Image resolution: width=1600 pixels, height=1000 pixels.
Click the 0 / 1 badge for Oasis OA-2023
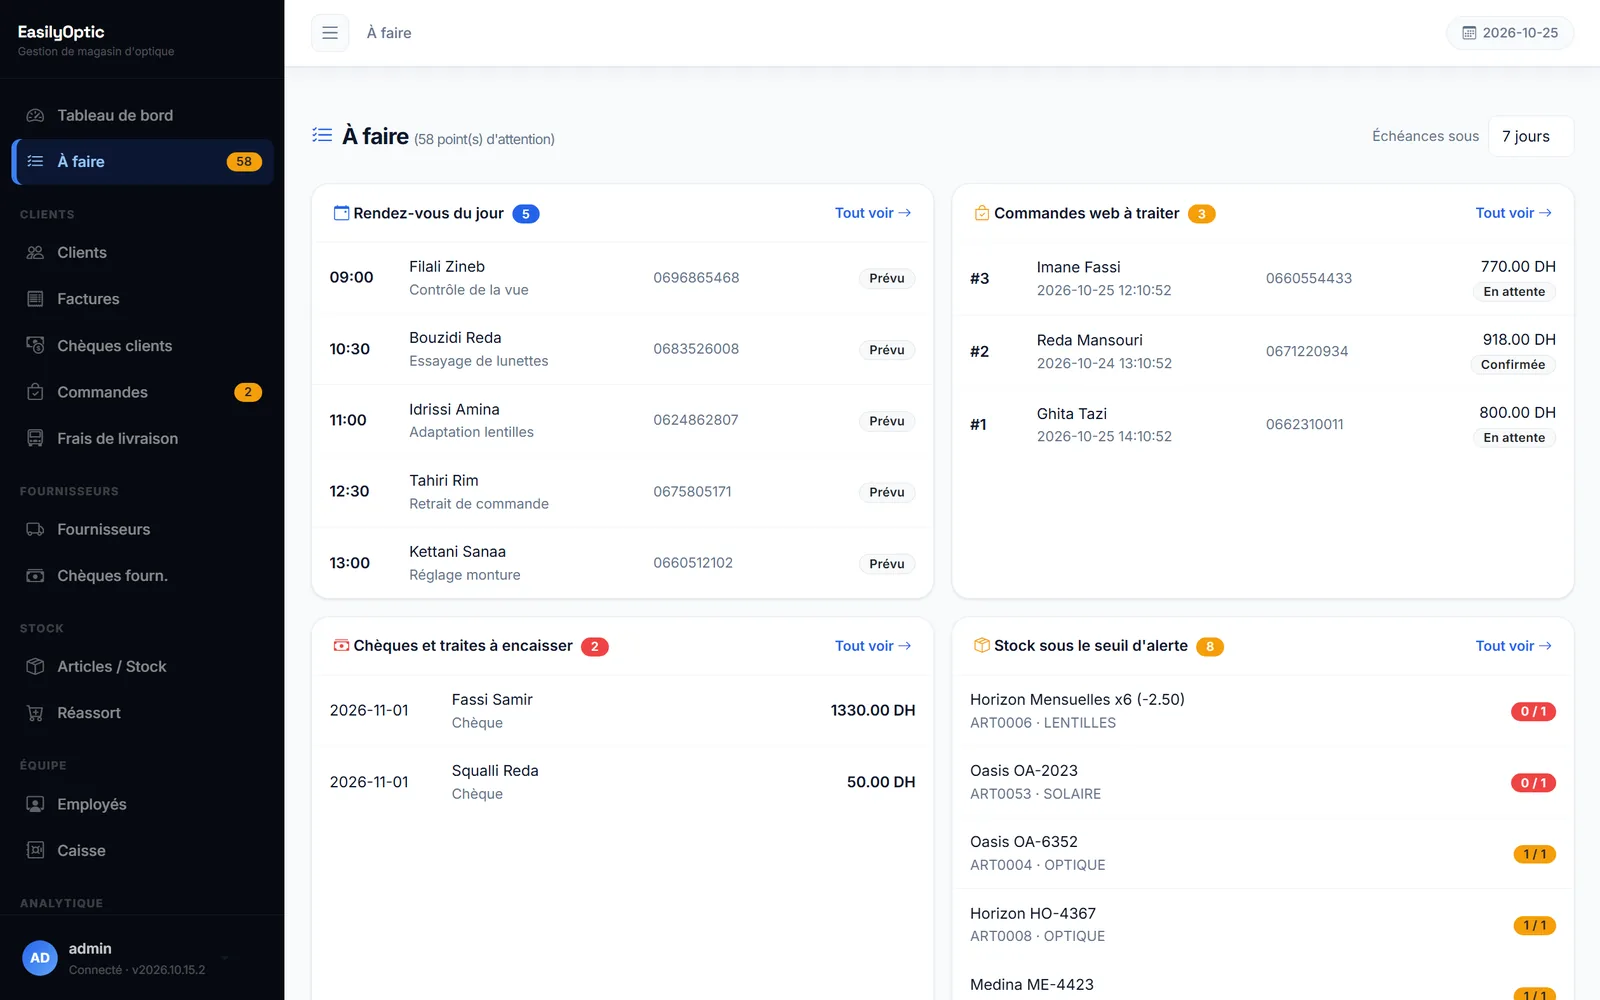point(1533,783)
